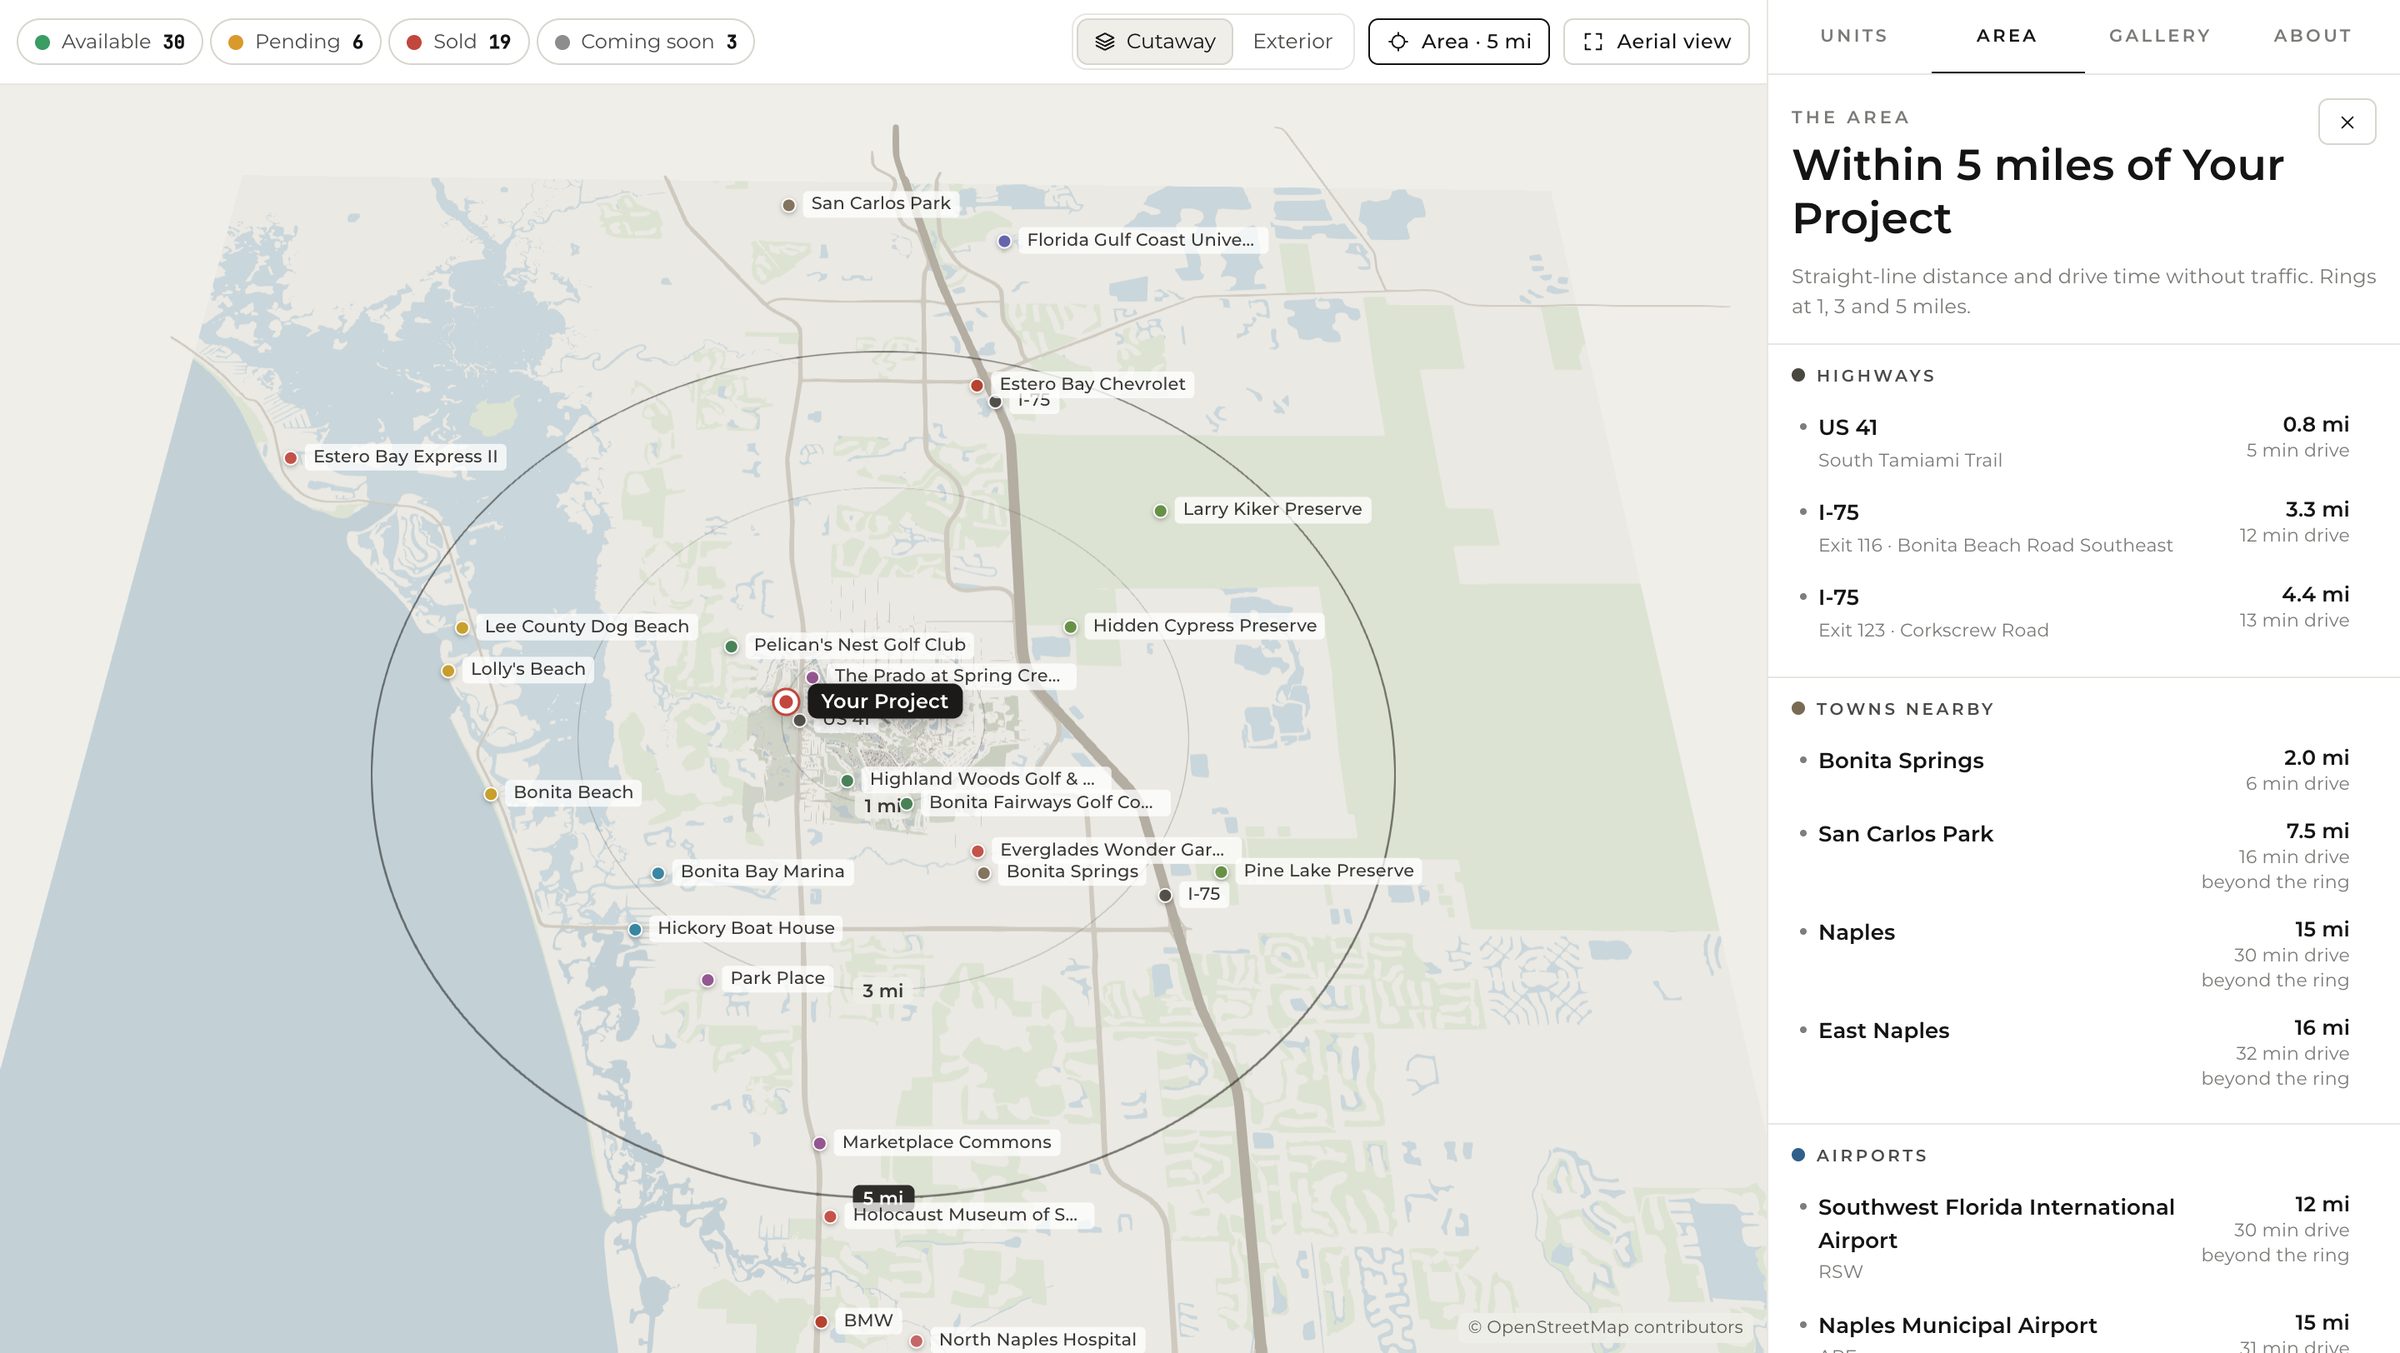Screen dimensions: 2400x1353
Task: Select the North Naples Hospital marker
Action: click(x=917, y=1341)
